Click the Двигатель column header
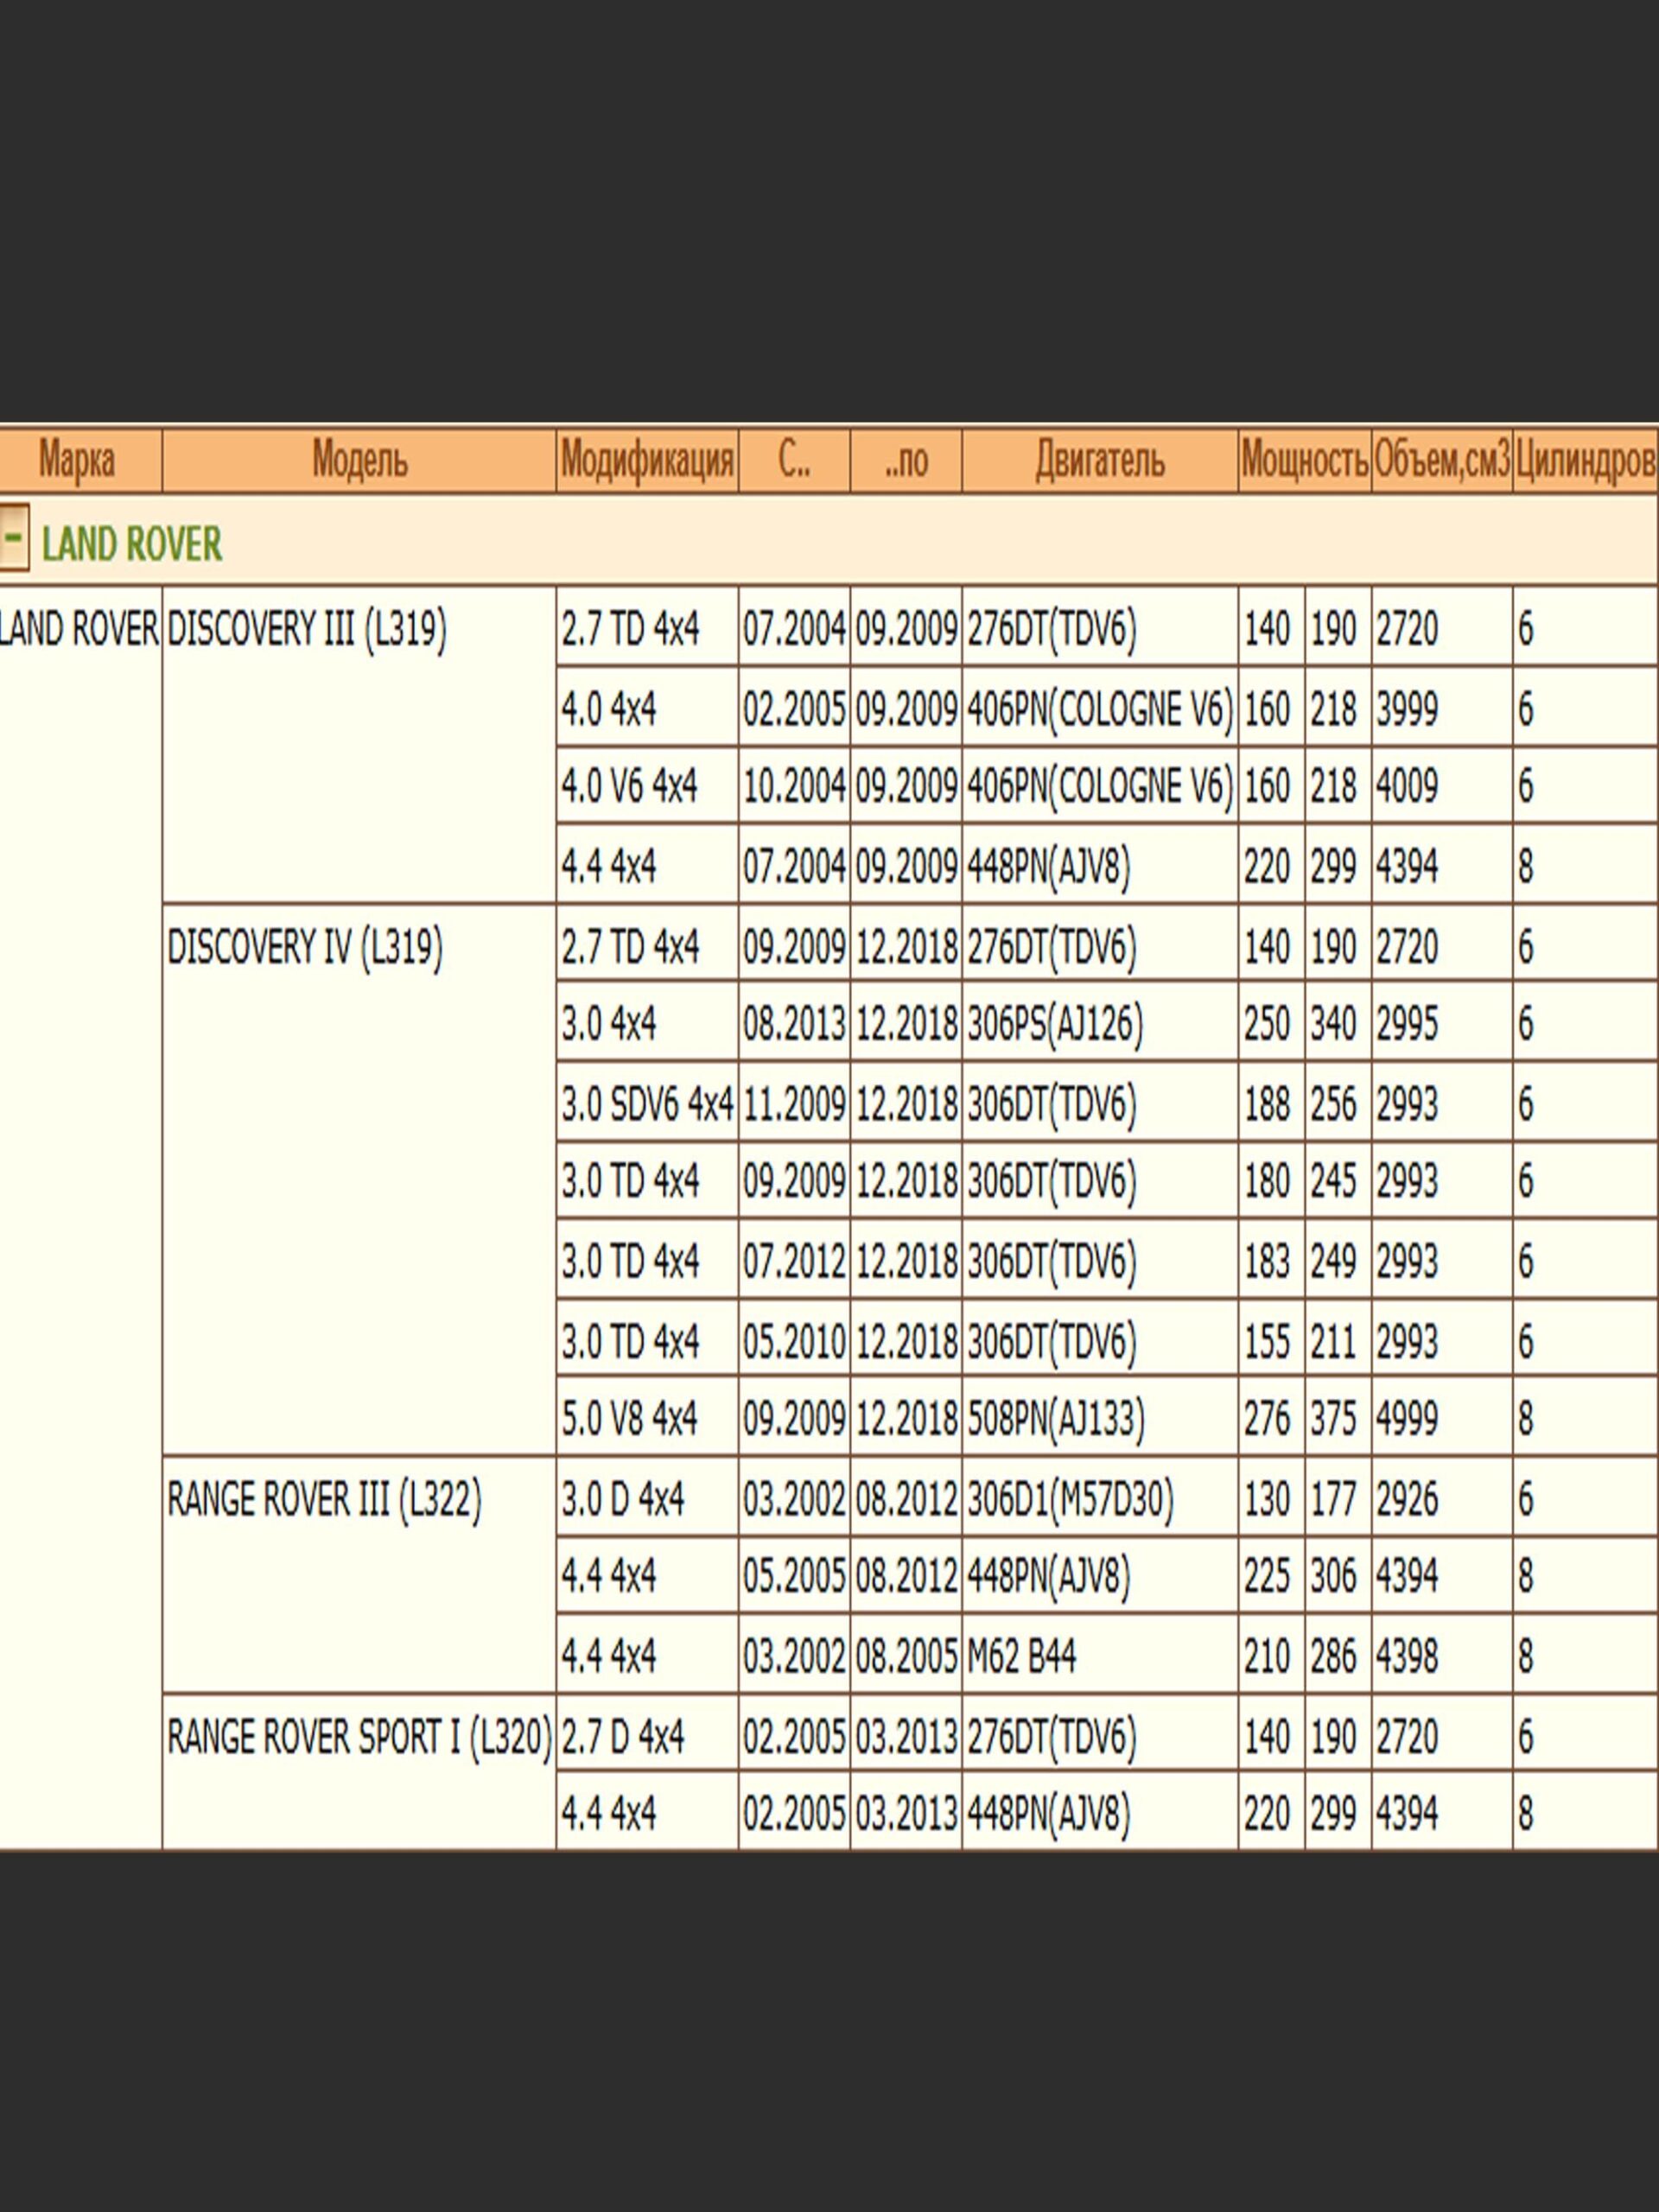This screenshot has height=2212, width=1659. 1100,461
